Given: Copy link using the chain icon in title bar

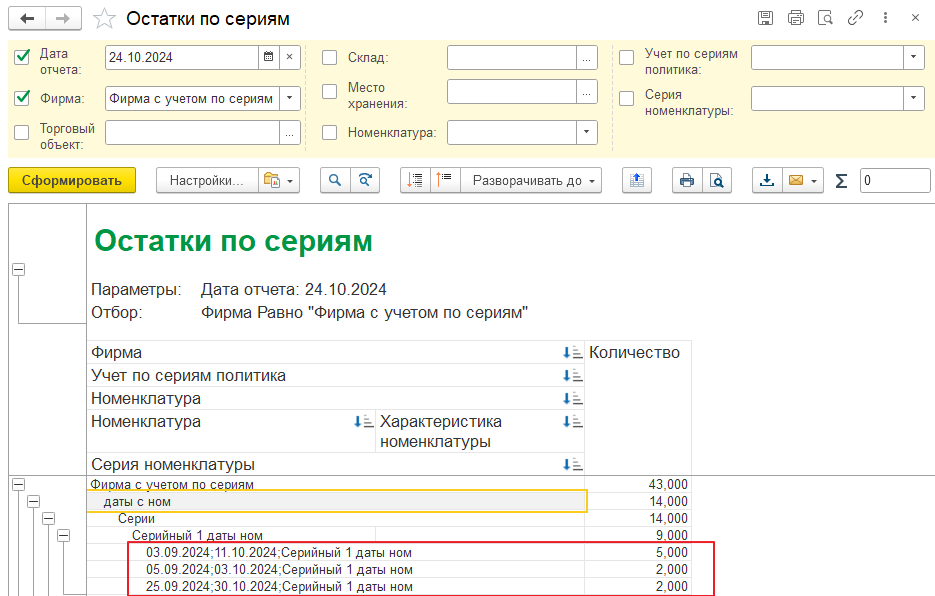Looking at the screenshot, I should pos(855,18).
